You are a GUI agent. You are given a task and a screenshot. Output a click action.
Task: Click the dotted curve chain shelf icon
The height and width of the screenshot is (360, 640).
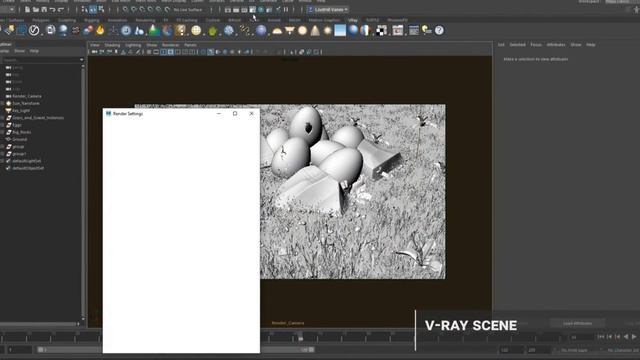pyautogui.click(x=245, y=30)
